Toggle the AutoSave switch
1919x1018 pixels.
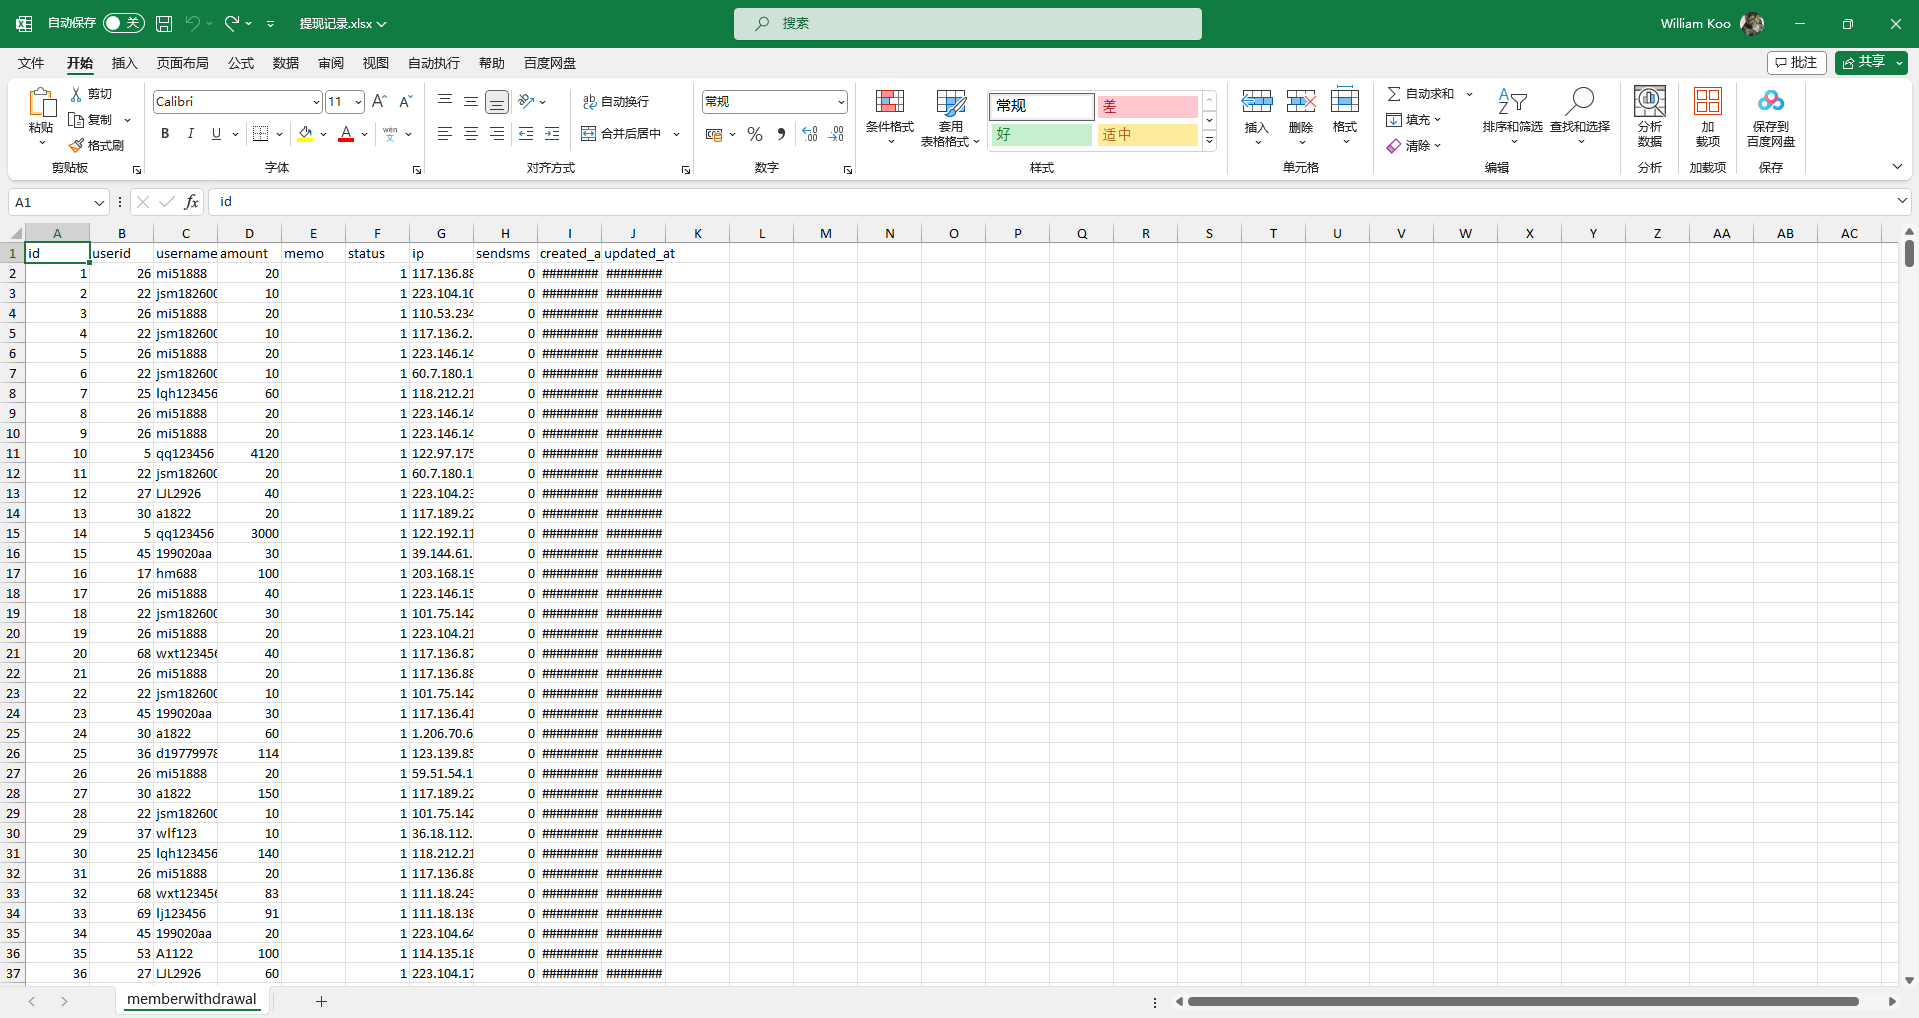124,23
